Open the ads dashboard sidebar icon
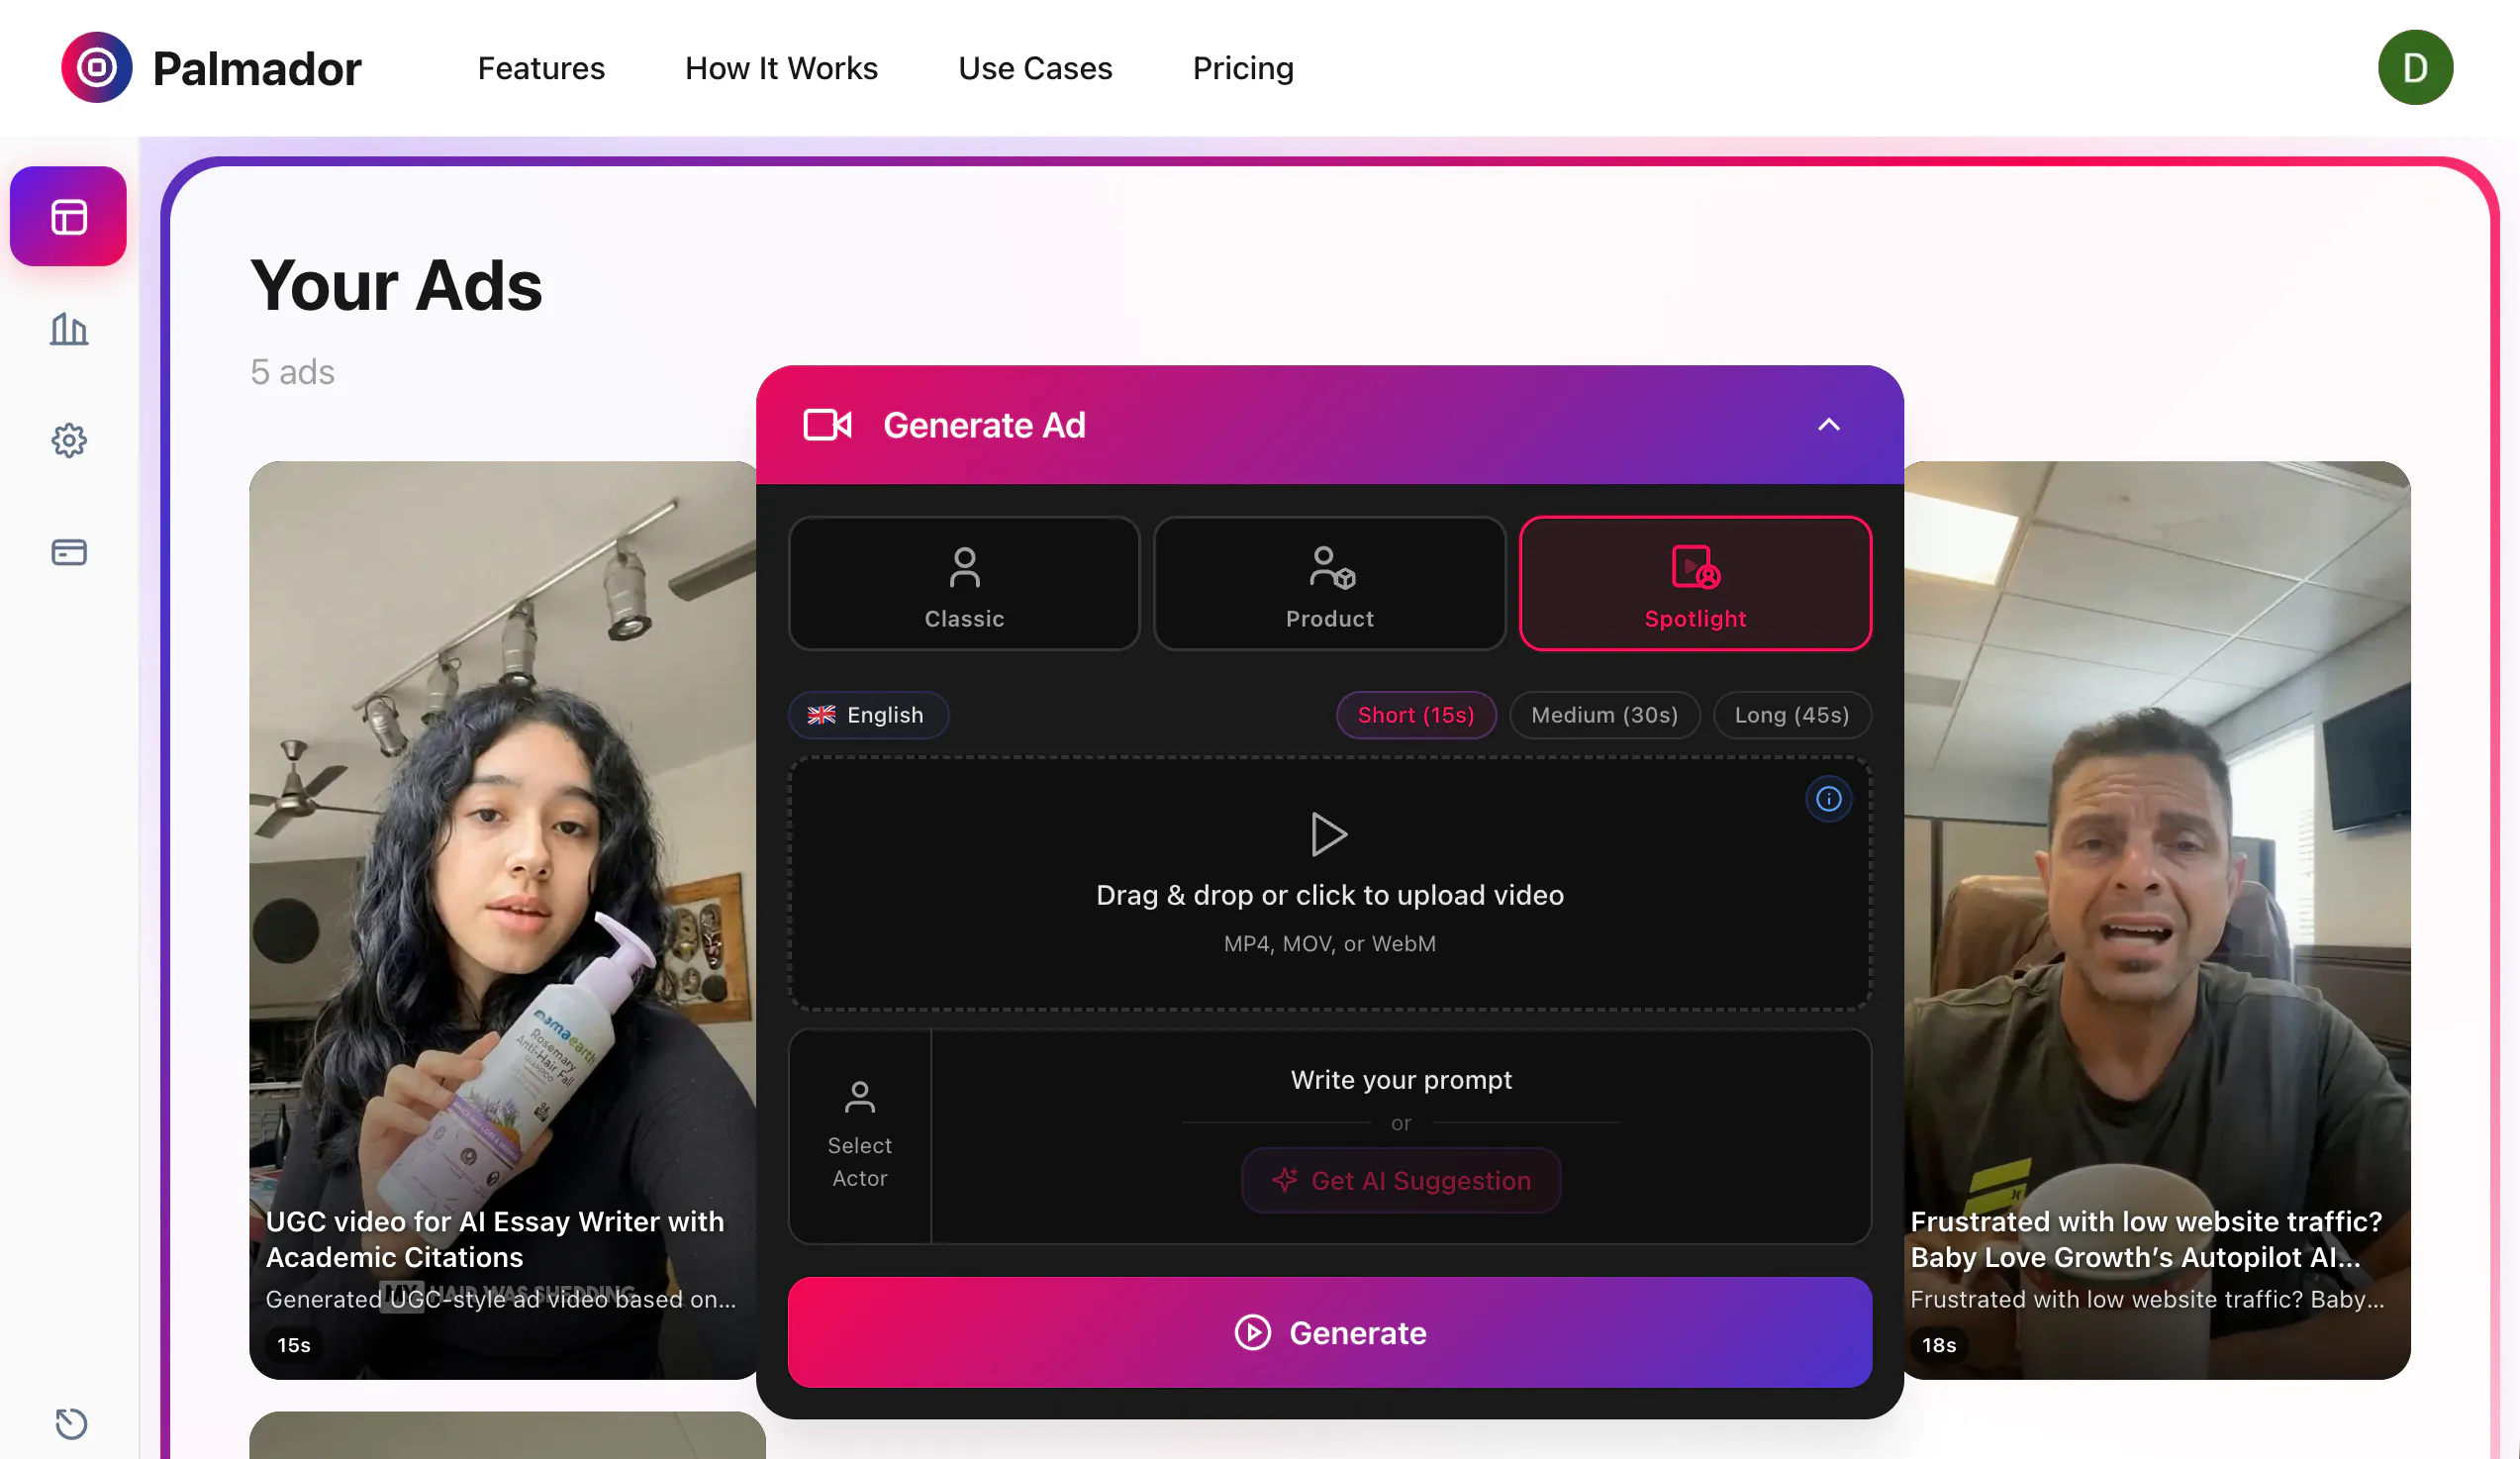The image size is (2520, 1459). (68, 217)
